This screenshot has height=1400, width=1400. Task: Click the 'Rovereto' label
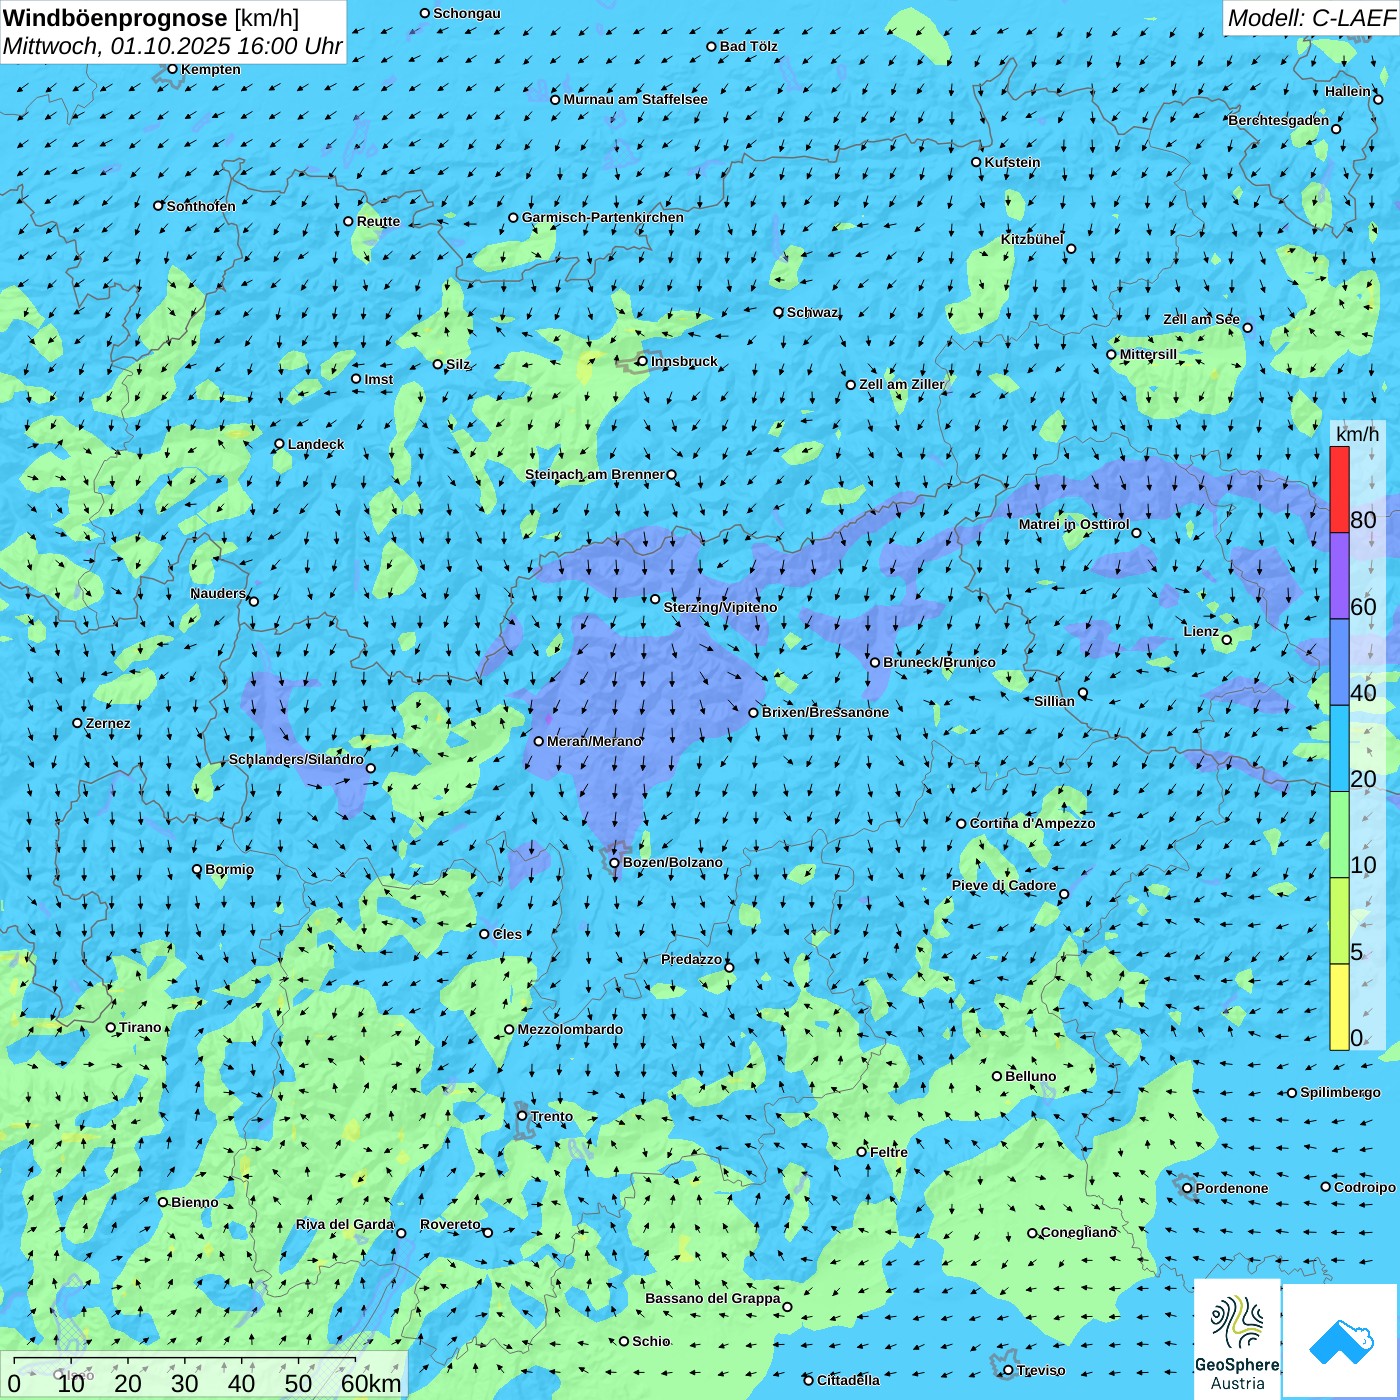450,1224
